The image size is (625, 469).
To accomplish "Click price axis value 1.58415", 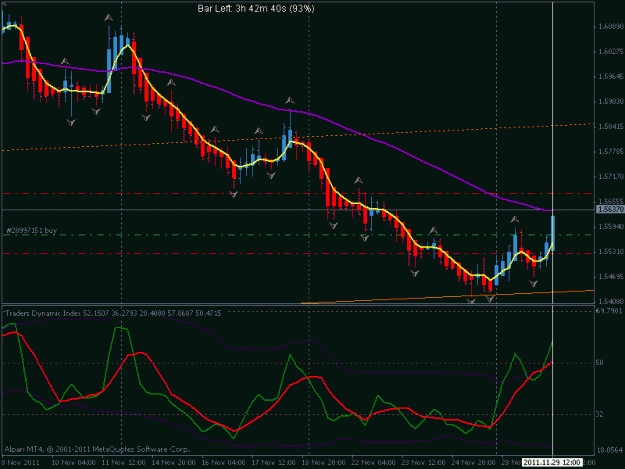I will click(x=611, y=126).
